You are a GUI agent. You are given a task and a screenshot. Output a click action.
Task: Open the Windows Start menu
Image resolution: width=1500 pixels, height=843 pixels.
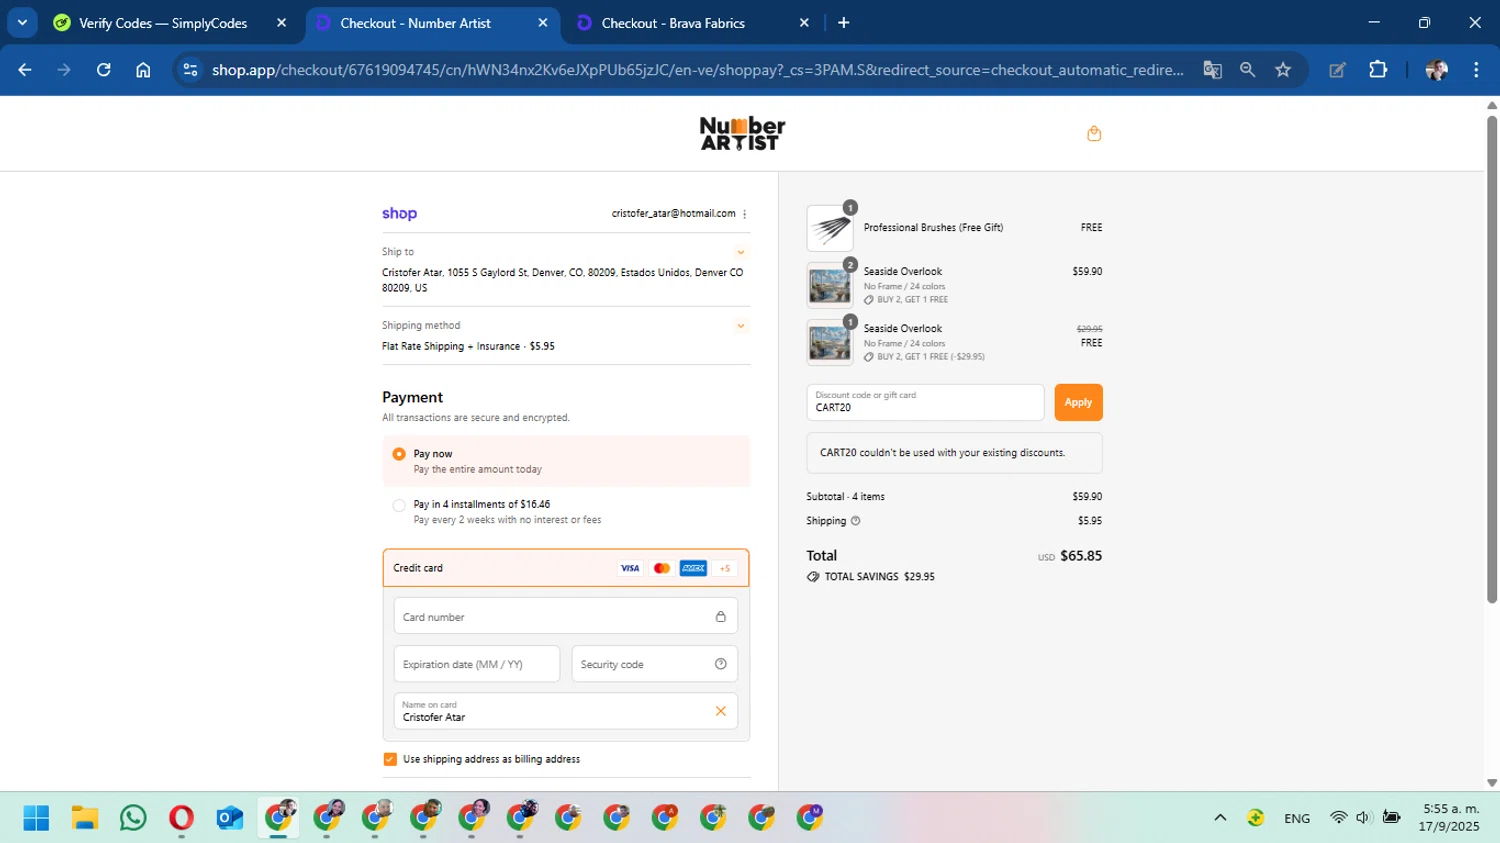pyautogui.click(x=36, y=818)
